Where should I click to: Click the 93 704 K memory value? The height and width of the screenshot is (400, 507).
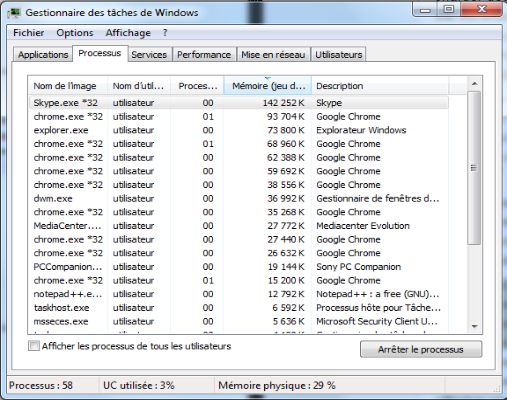tap(286, 117)
